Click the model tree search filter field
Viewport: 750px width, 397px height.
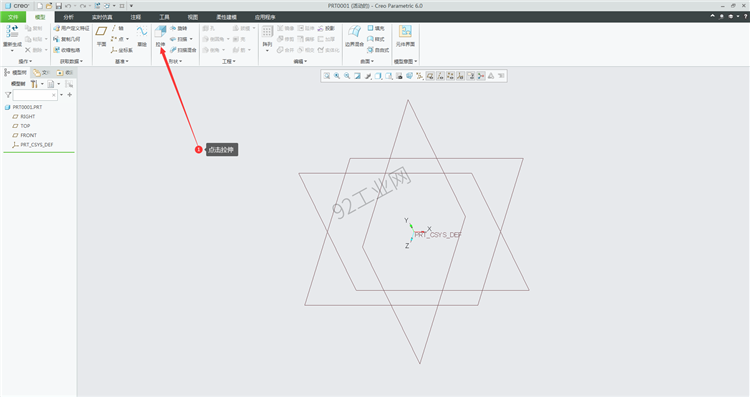coord(35,95)
